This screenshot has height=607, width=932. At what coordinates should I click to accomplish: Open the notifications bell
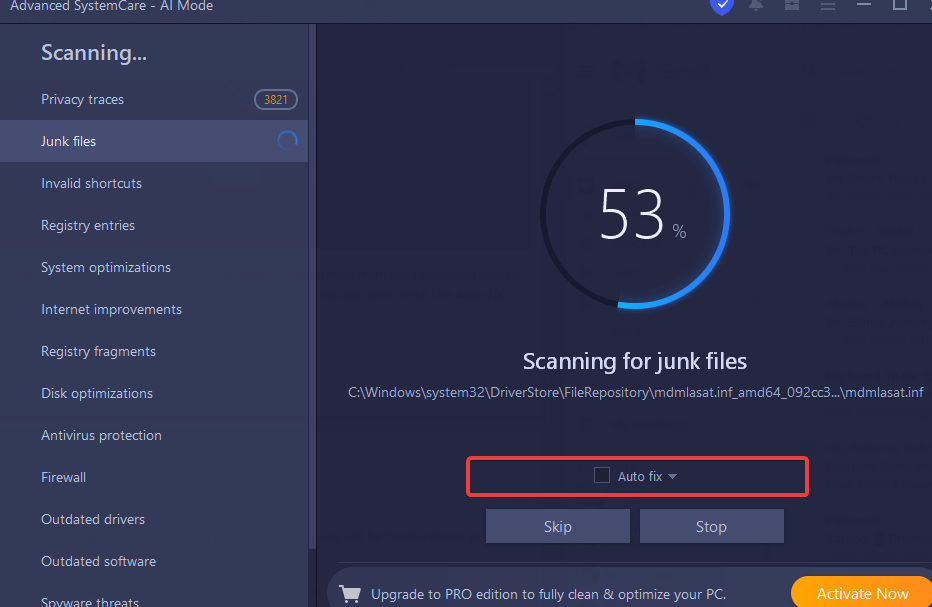pyautogui.click(x=756, y=5)
